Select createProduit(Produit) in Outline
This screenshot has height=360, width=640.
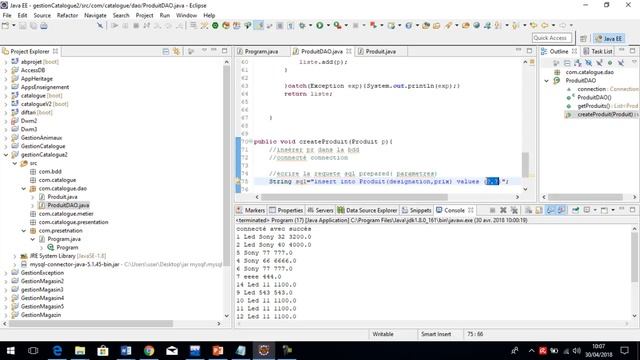pos(605,115)
